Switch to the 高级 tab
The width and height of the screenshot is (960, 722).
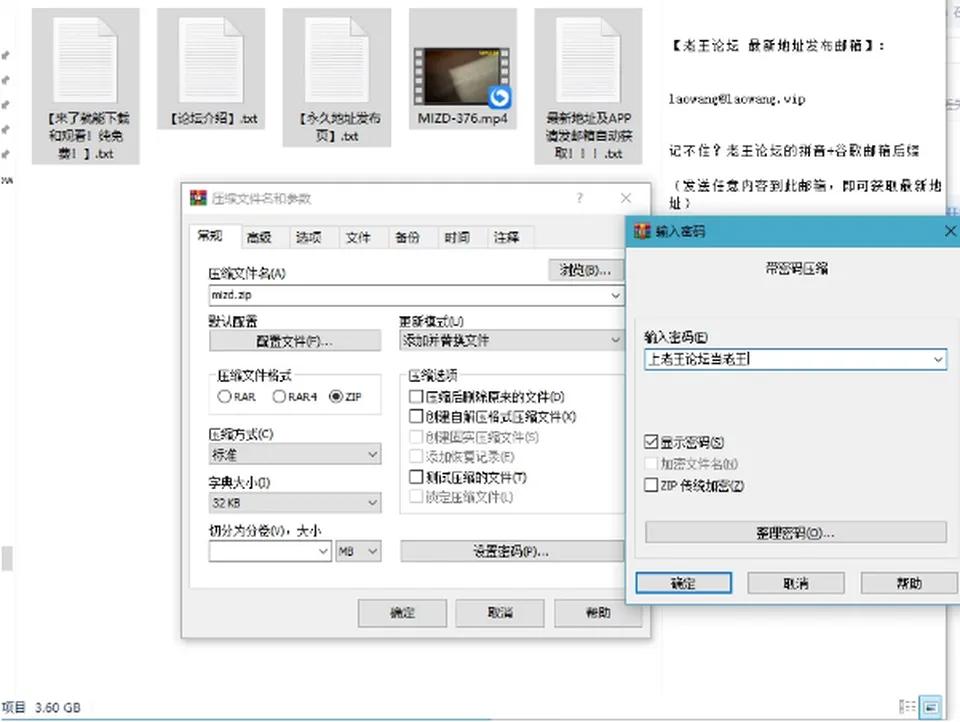[259, 238]
